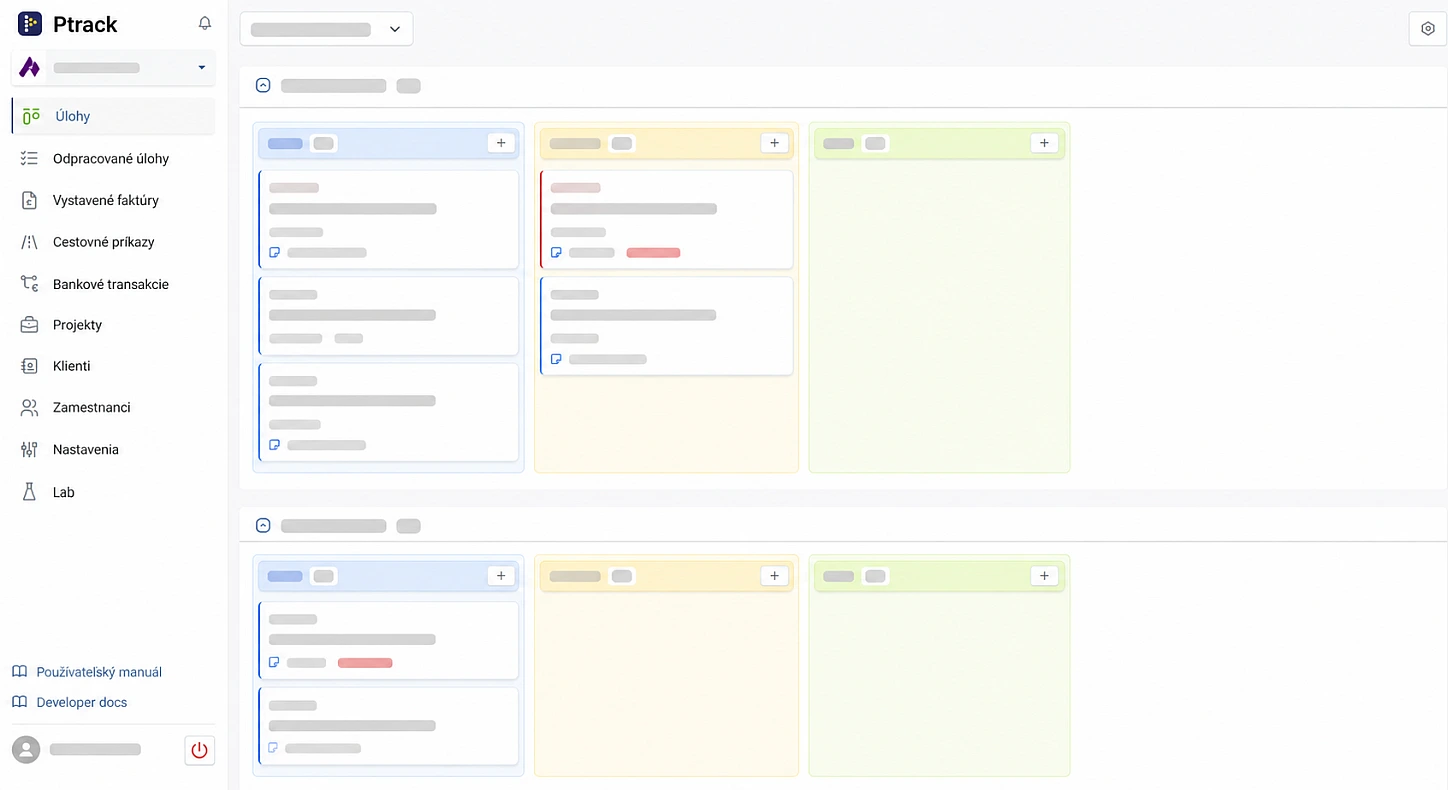The height and width of the screenshot is (790, 1448).
Task: Open first card in second group's blue column
Action: click(389, 640)
